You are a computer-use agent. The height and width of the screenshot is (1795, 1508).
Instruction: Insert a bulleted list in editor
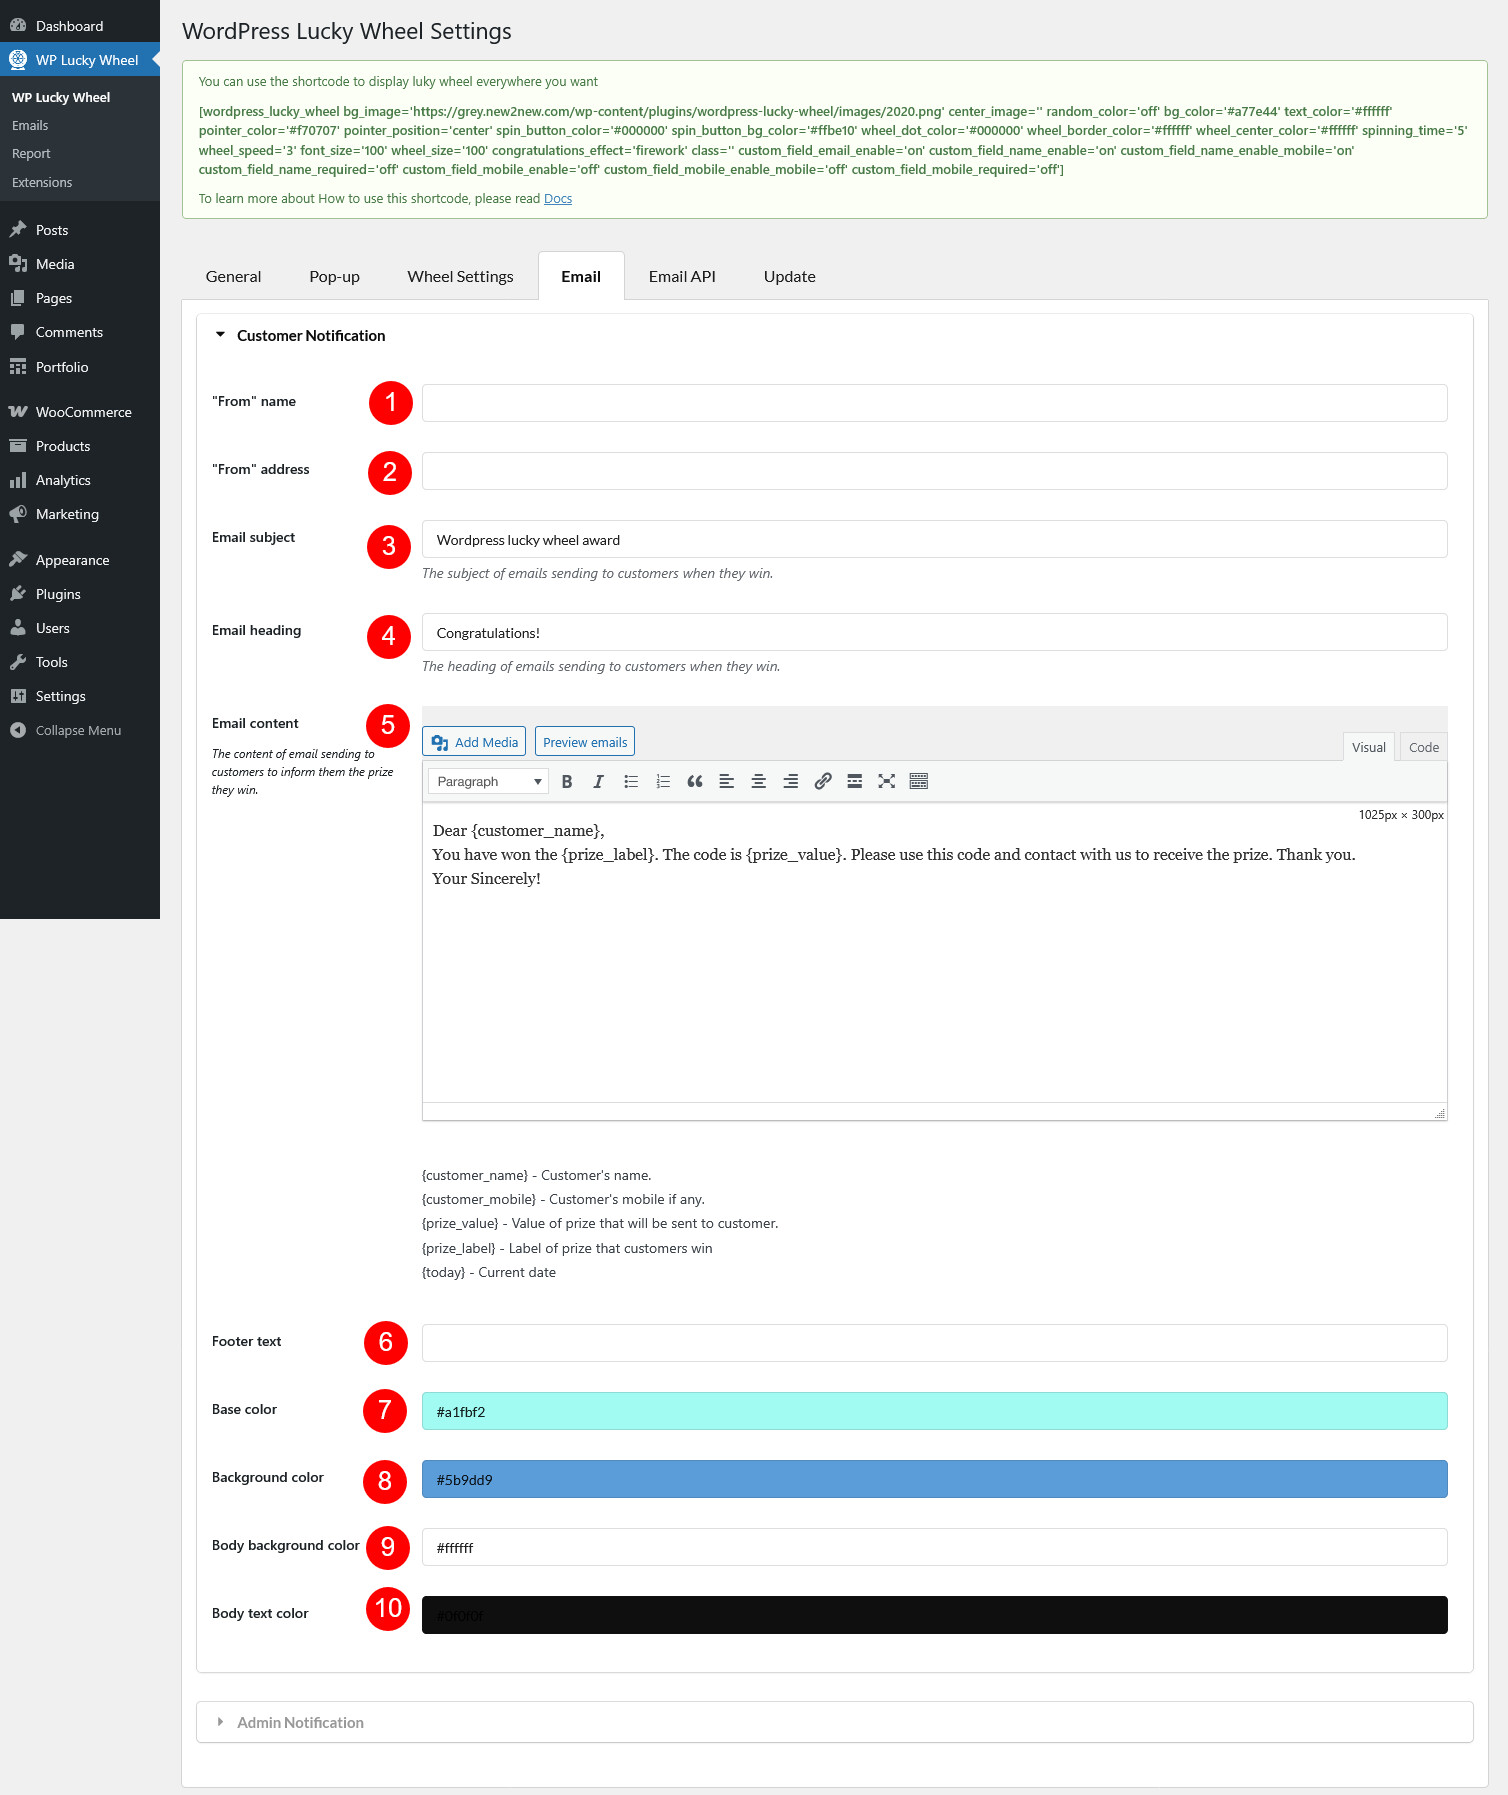[x=631, y=782]
